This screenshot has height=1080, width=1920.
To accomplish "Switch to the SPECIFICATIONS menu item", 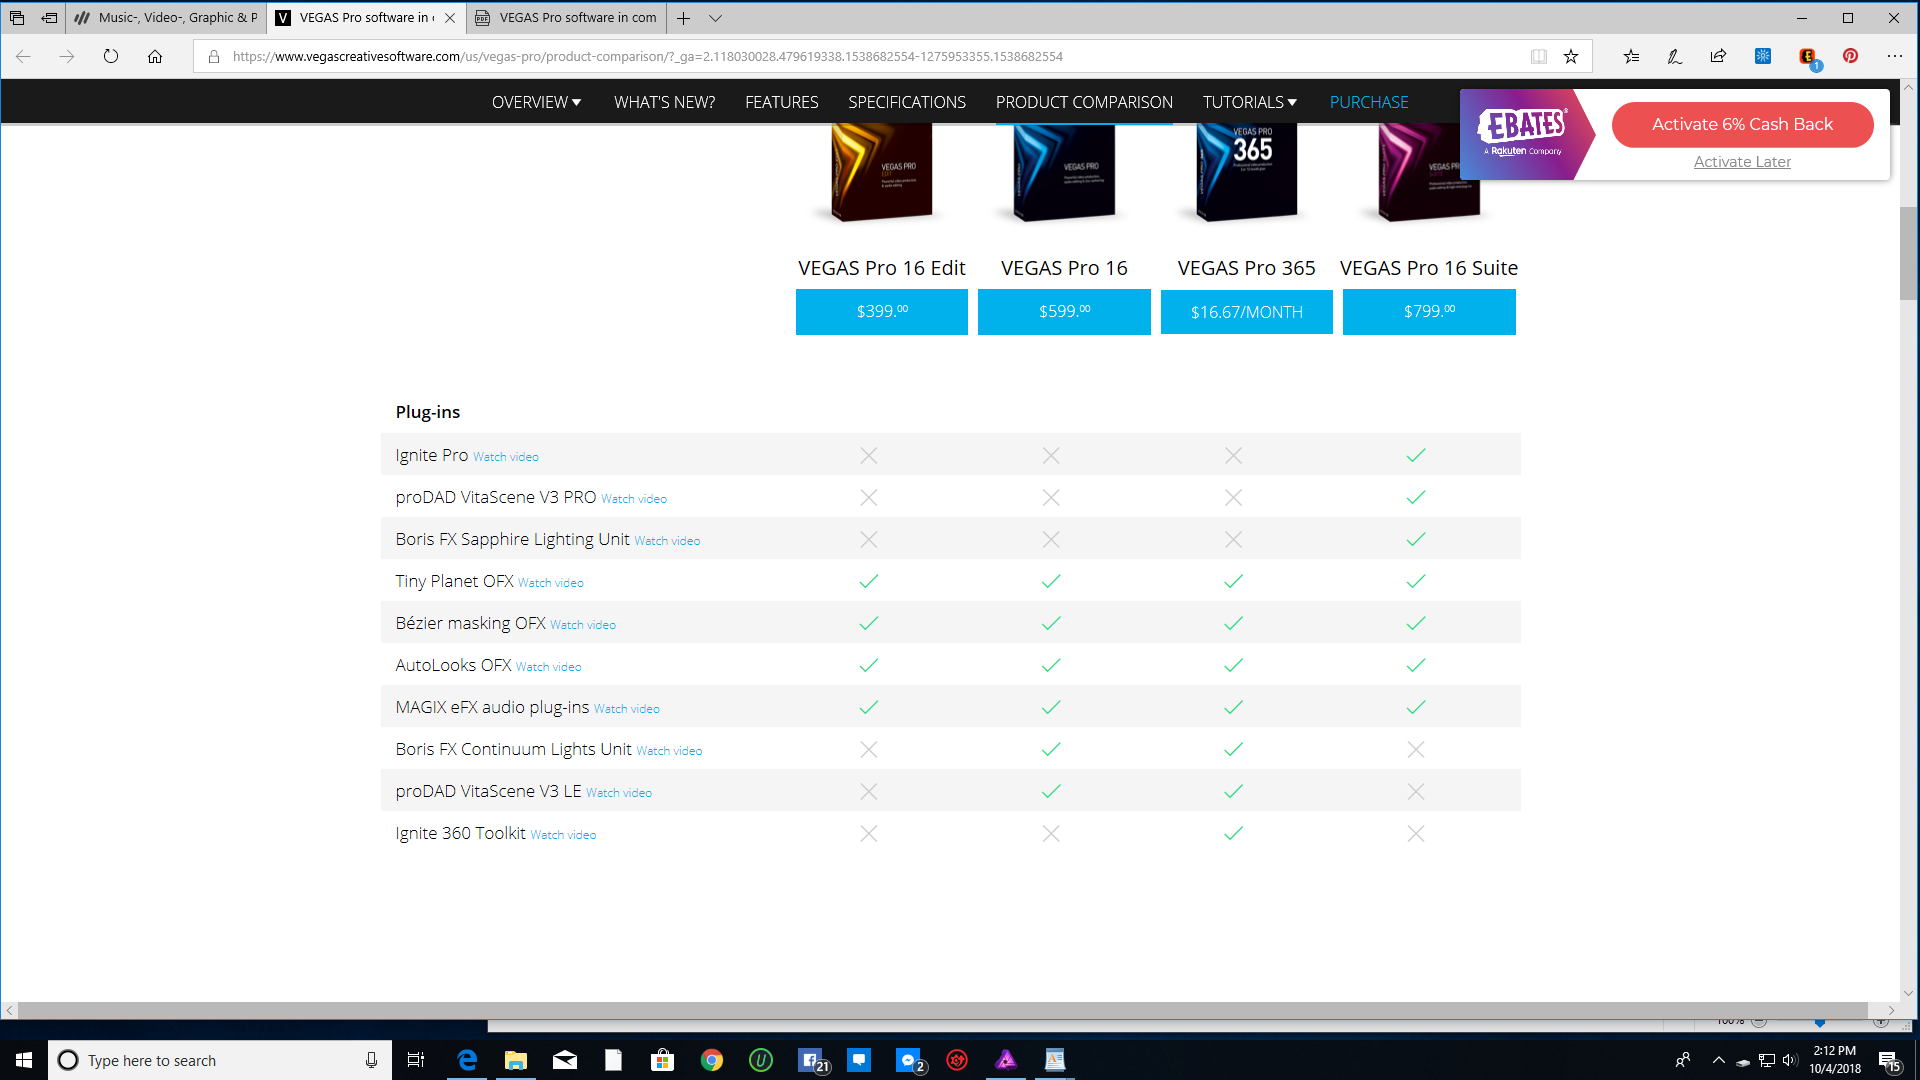I will pyautogui.click(x=906, y=101).
